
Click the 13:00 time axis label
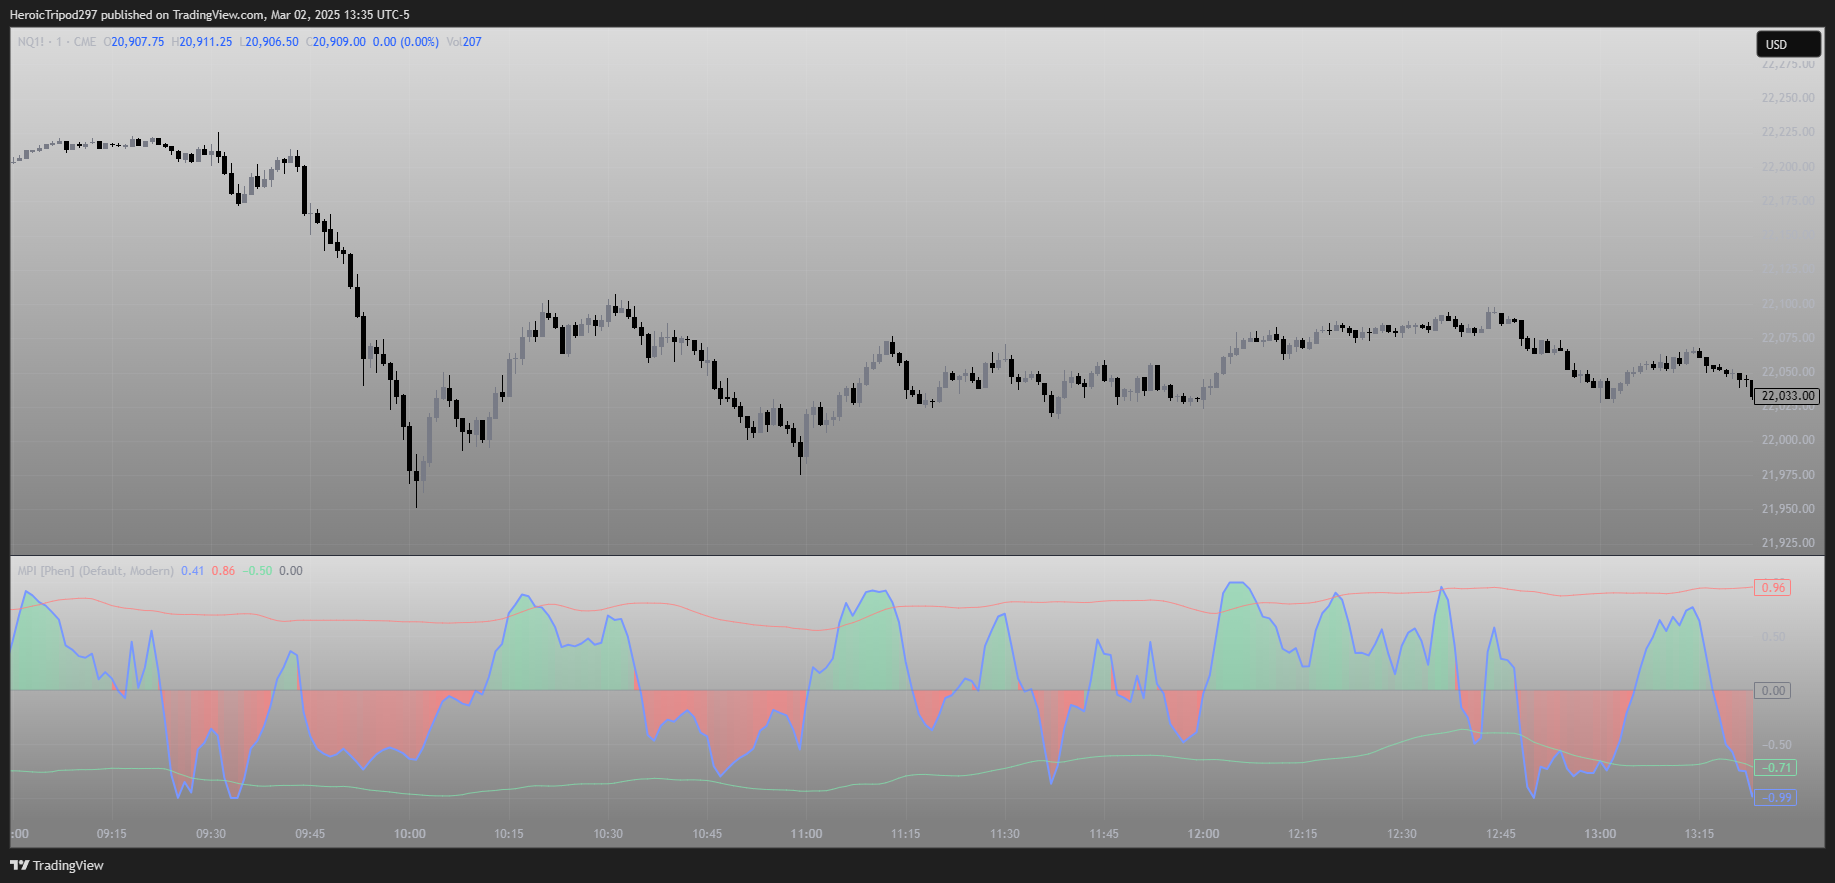[1600, 834]
